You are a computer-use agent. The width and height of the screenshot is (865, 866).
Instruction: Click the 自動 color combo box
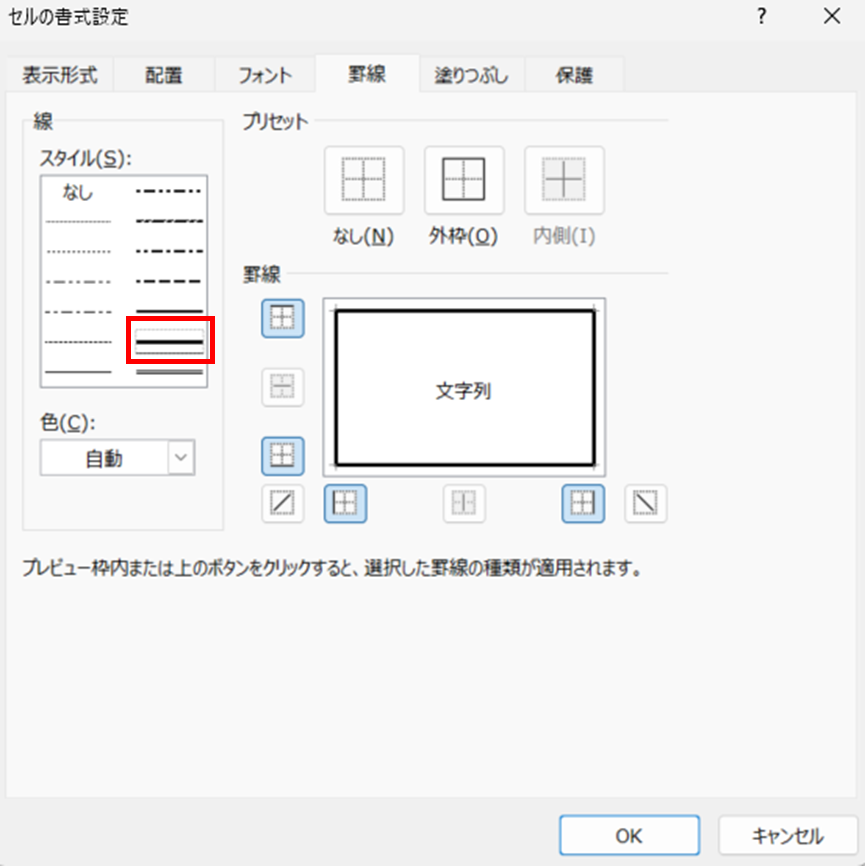click(104, 459)
